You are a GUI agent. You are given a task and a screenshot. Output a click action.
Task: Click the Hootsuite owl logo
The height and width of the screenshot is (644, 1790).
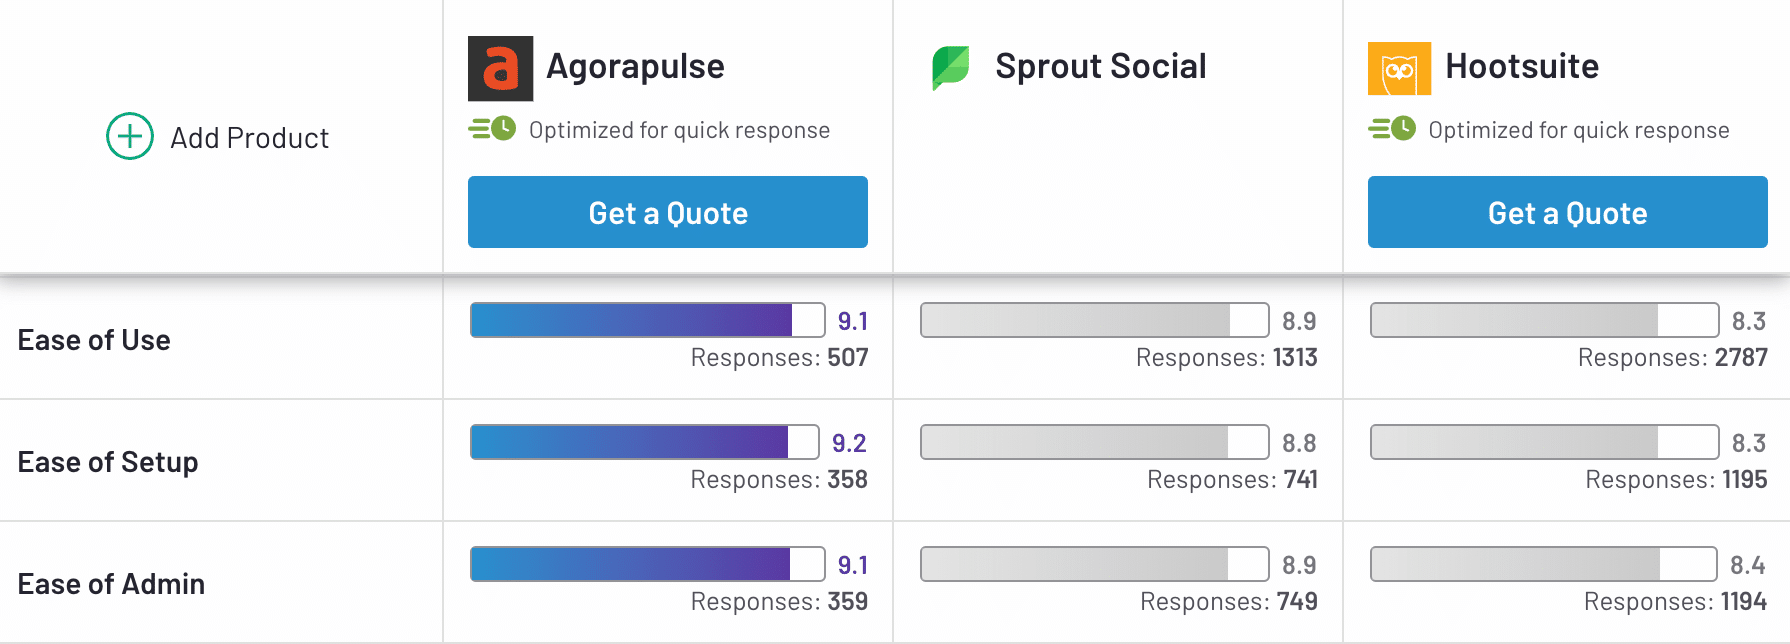tap(1399, 68)
